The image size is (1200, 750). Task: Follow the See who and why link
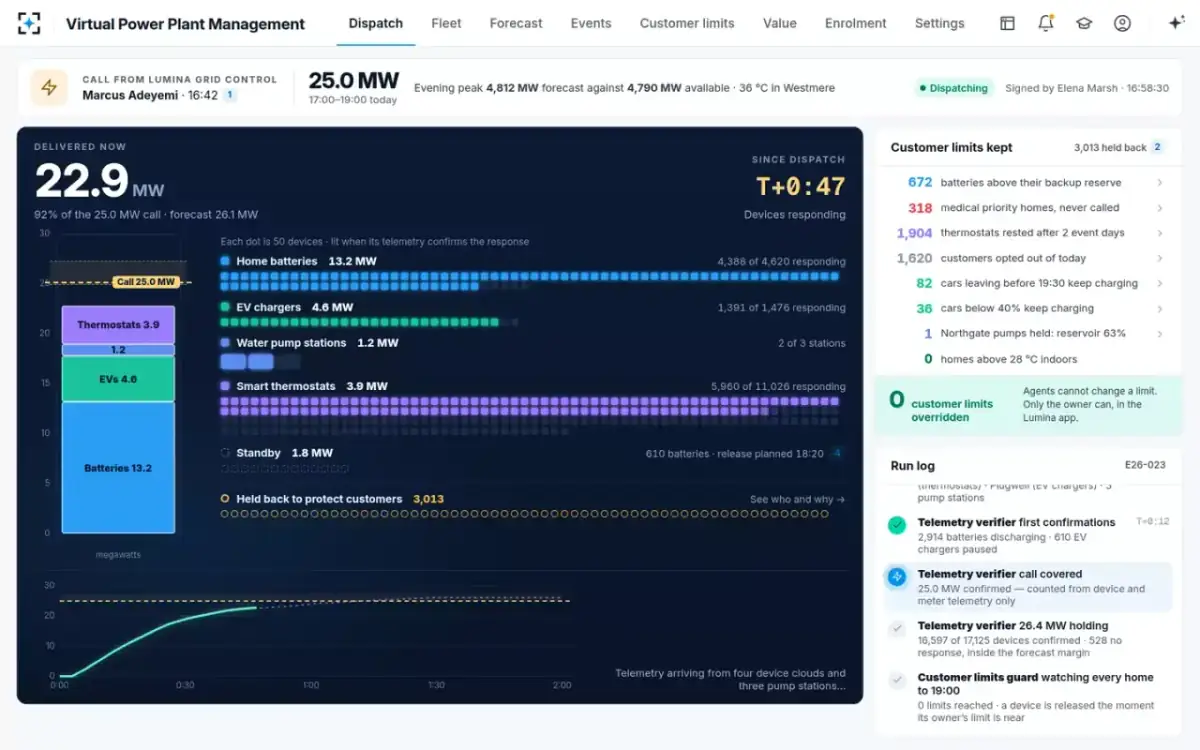pyautogui.click(x=797, y=499)
